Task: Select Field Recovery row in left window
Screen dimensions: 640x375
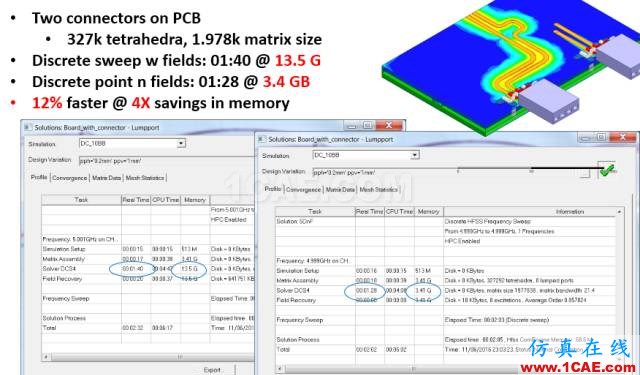Action: pos(148,279)
